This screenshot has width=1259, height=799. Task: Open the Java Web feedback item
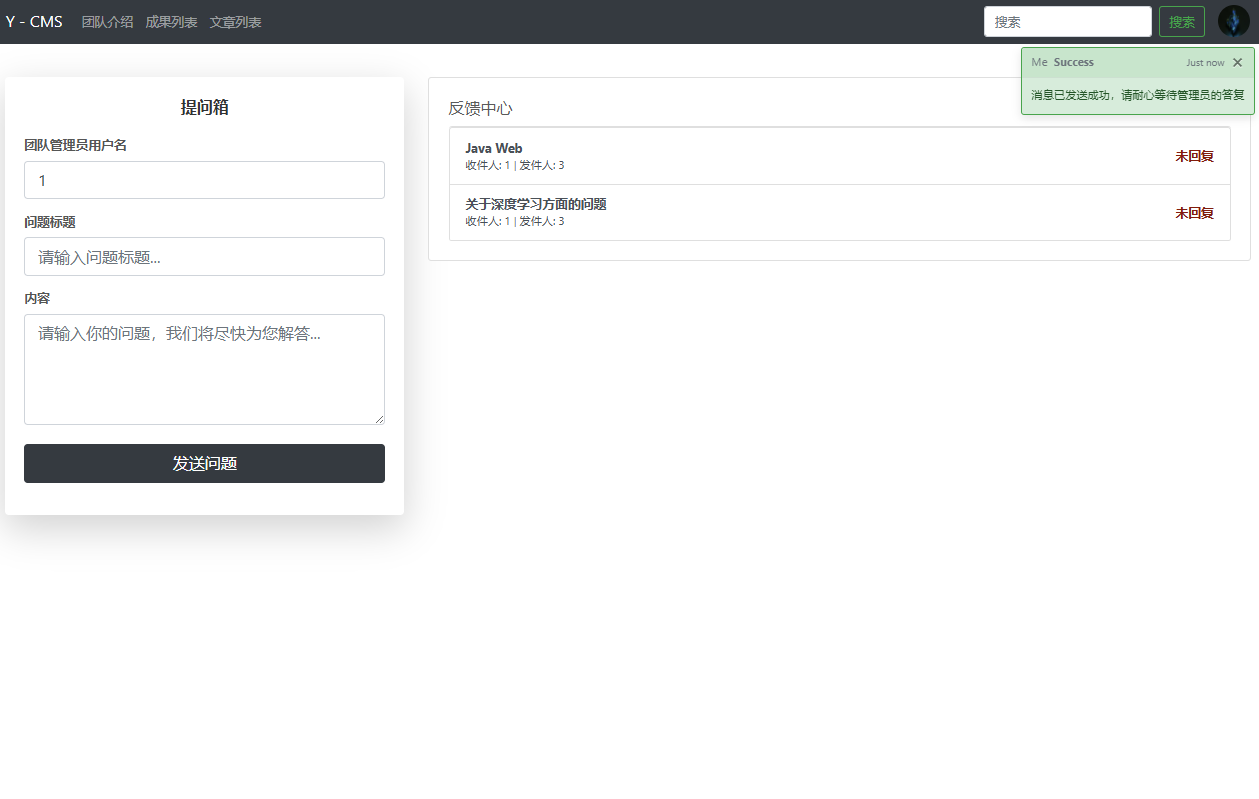coord(494,149)
